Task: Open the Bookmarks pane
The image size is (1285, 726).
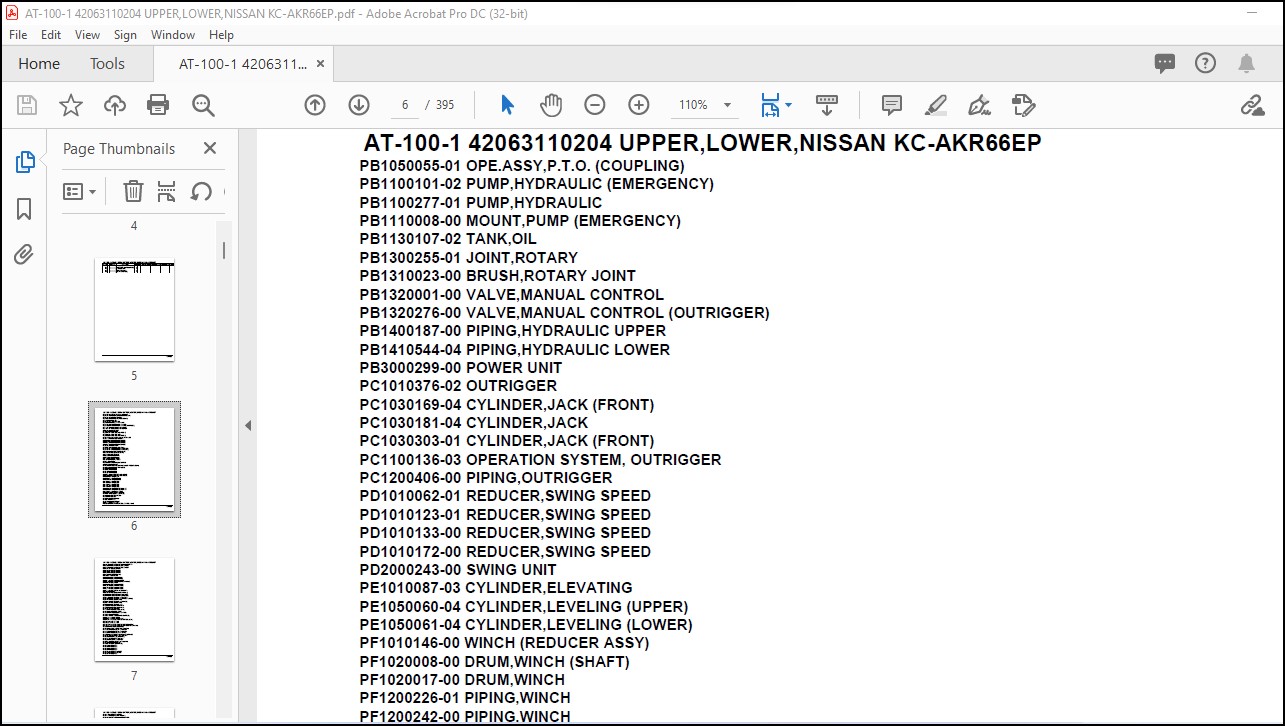Action: (24, 208)
